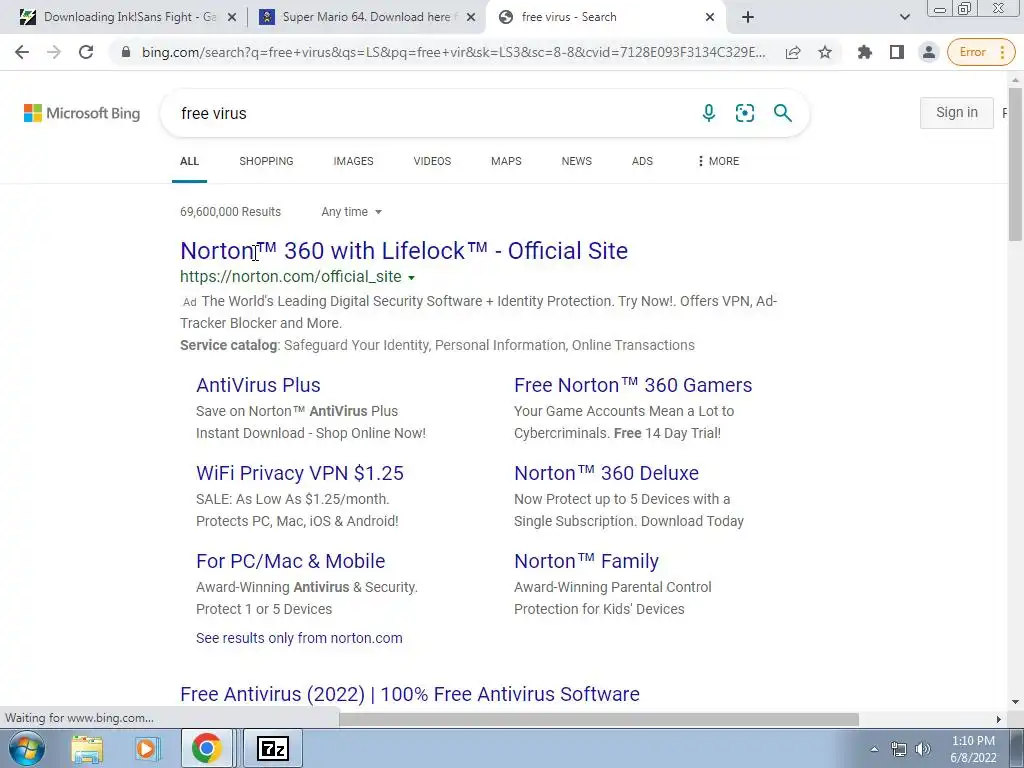Open the volume speaker tray icon
The image size is (1024, 768).
point(923,749)
